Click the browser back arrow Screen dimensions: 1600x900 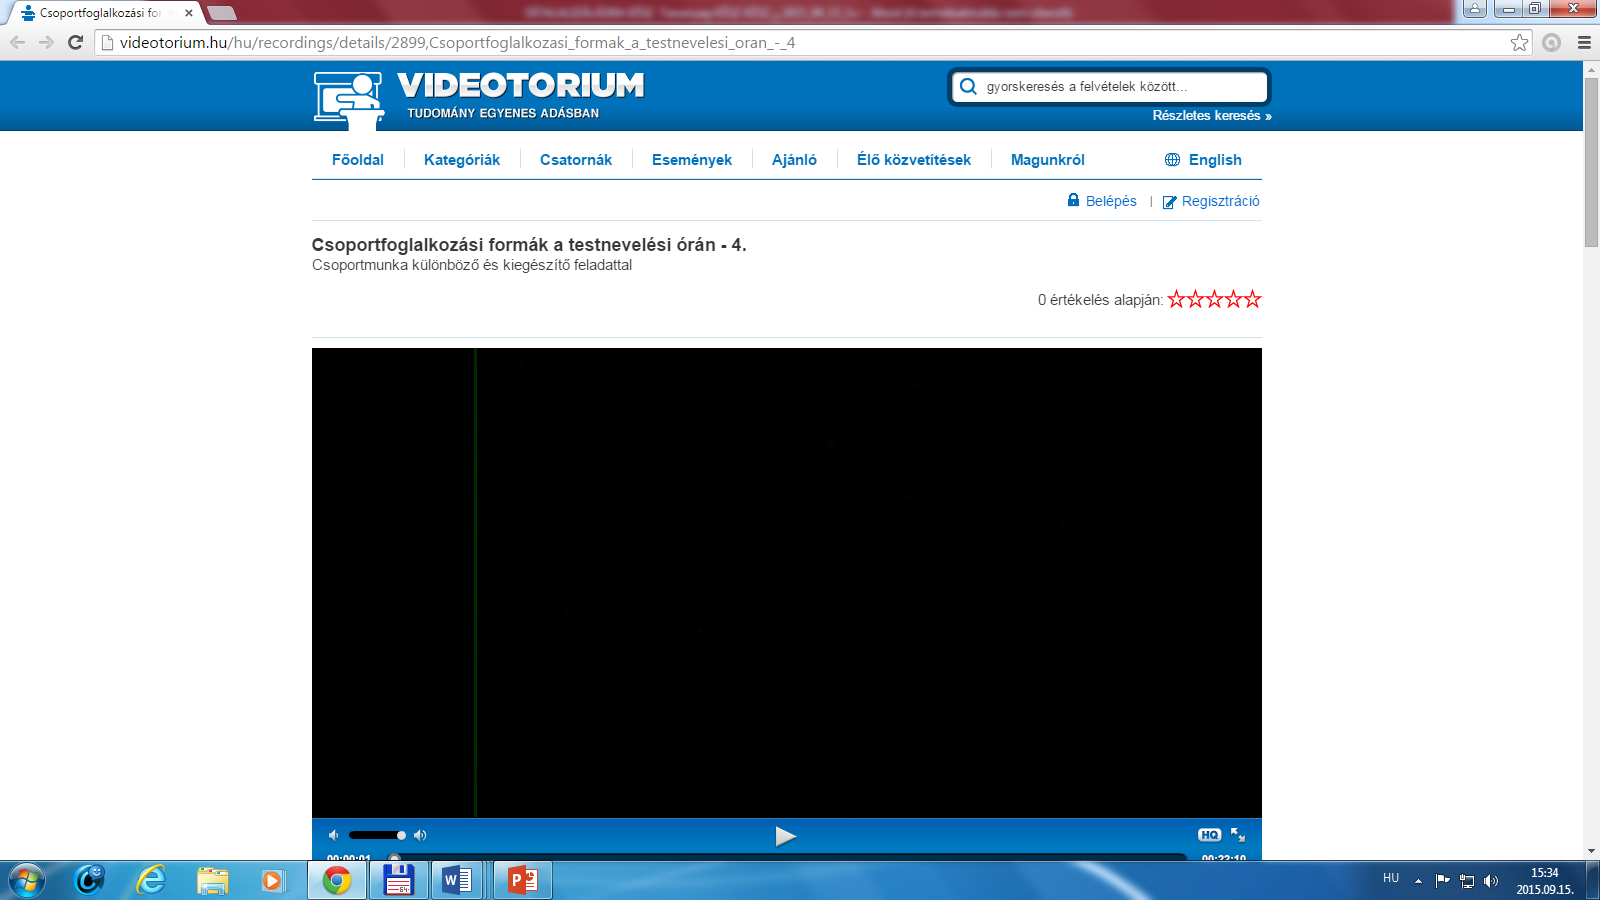[x=17, y=42]
